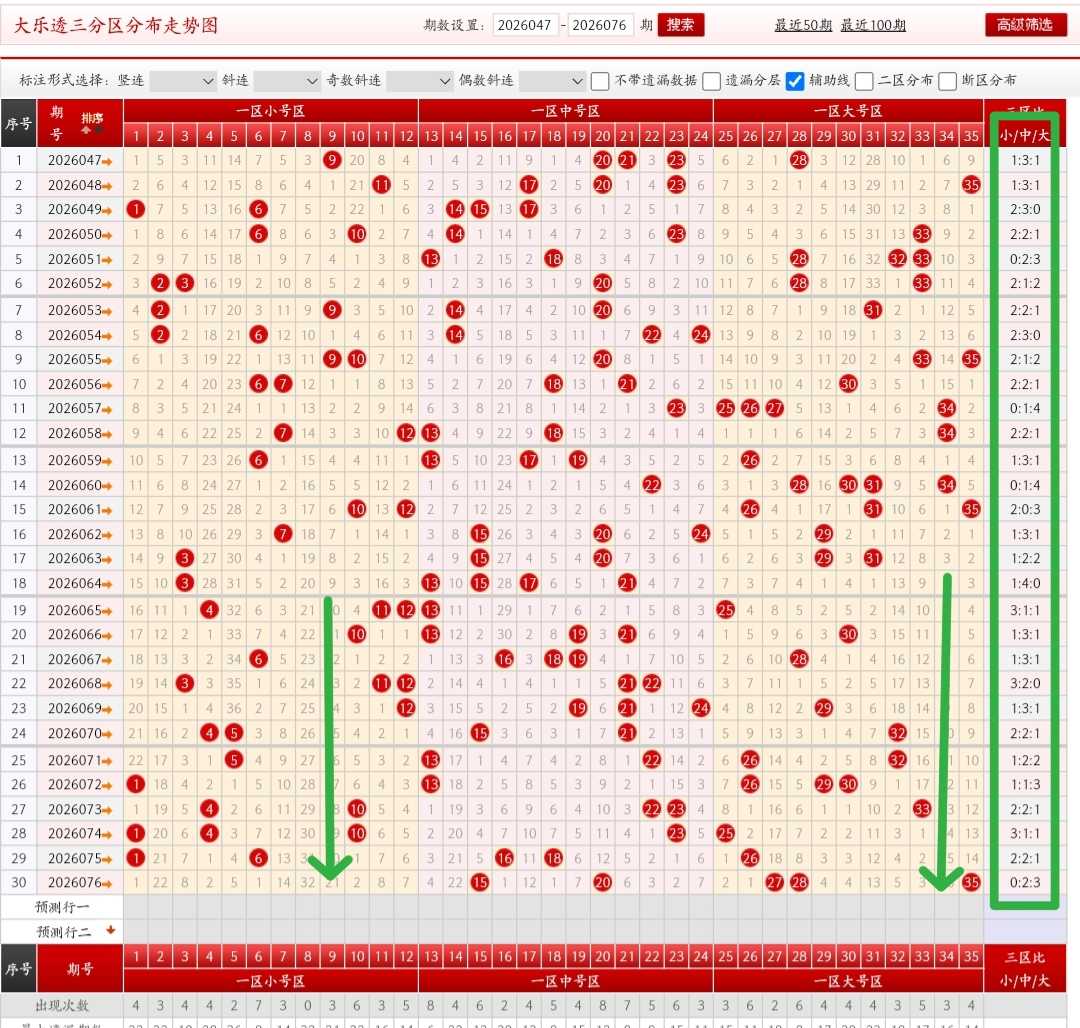Enable the 二区分布 checkbox
Screen dimensions: 1080x1028
pos(864,81)
